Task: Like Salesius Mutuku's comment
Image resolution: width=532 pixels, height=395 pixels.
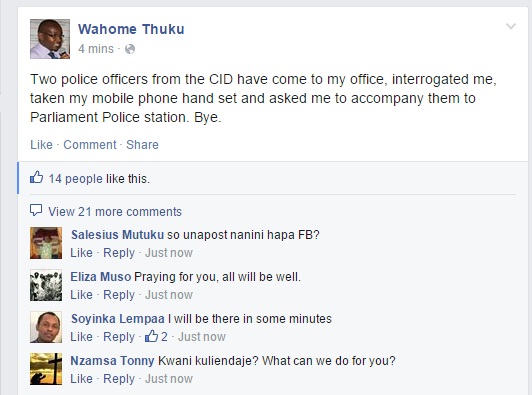Action: (x=81, y=253)
